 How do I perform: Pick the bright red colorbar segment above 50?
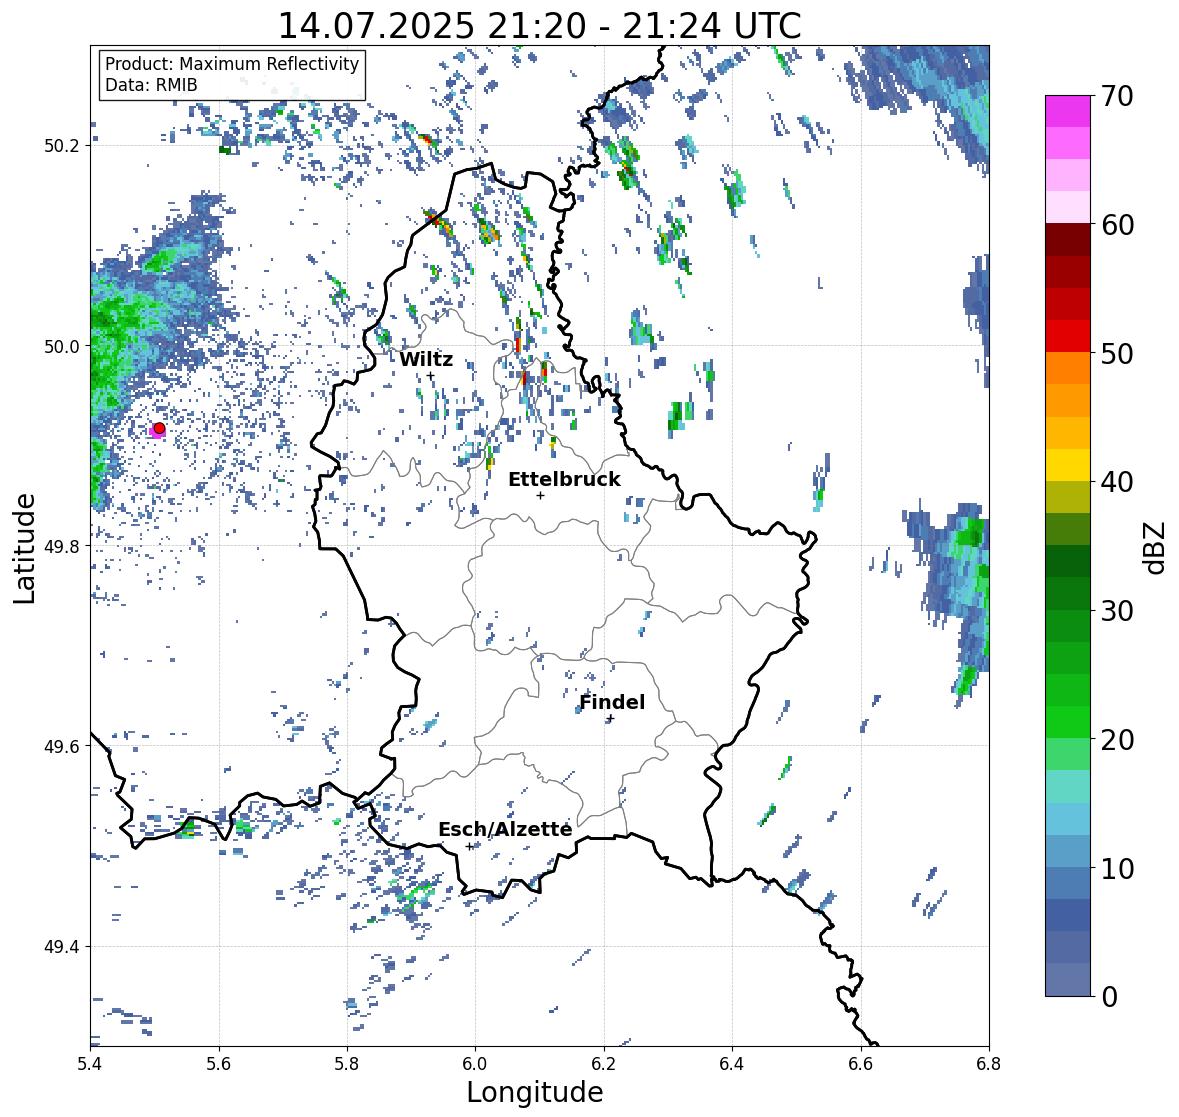(1068, 336)
